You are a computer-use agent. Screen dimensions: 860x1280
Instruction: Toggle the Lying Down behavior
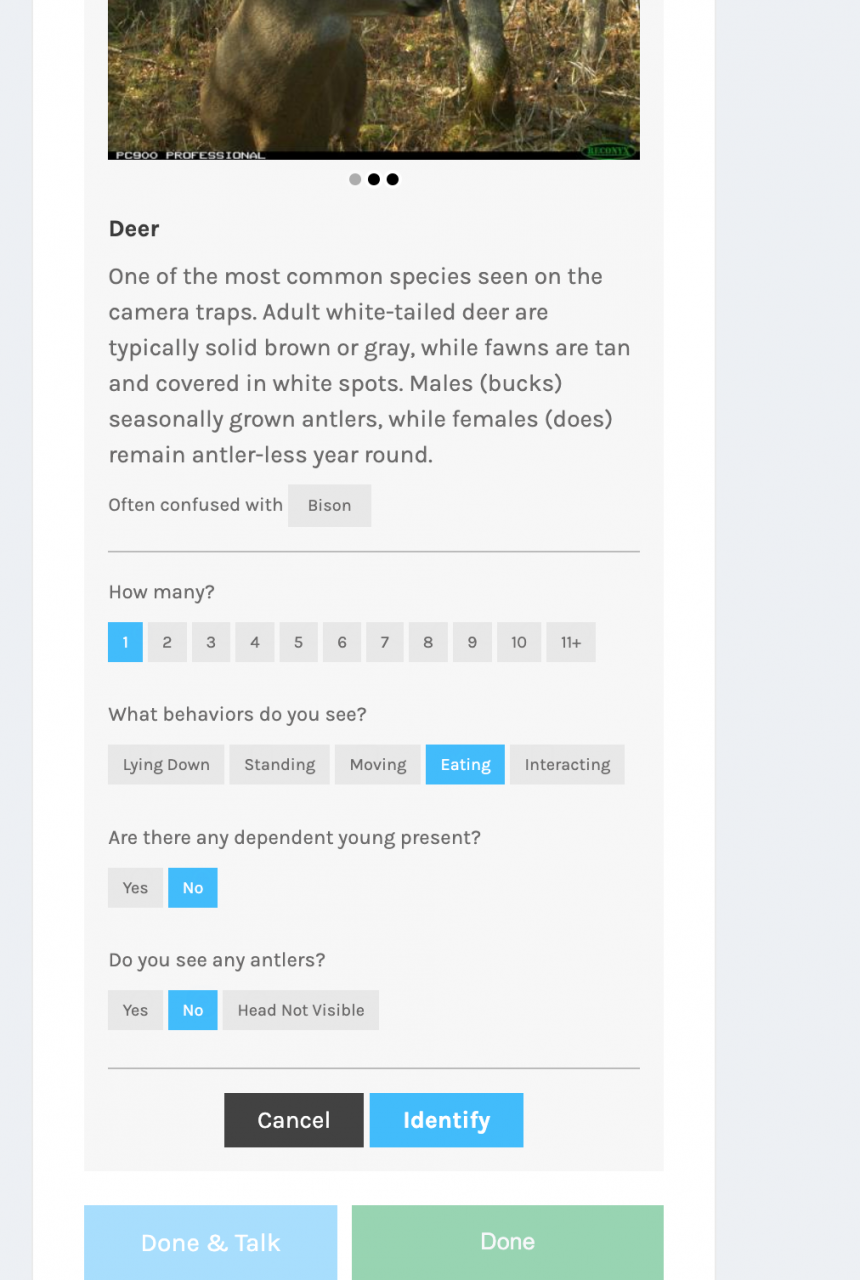point(166,765)
